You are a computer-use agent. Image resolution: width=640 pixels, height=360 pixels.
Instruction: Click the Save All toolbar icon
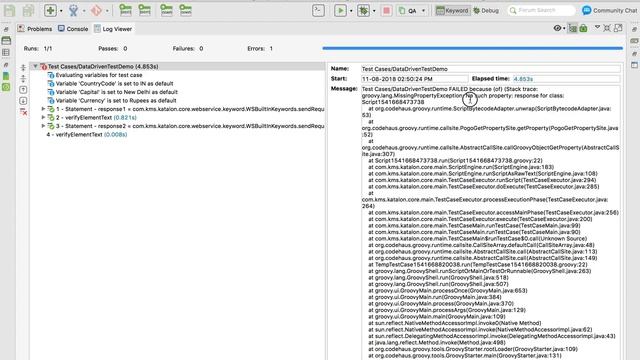tap(28, 10)
